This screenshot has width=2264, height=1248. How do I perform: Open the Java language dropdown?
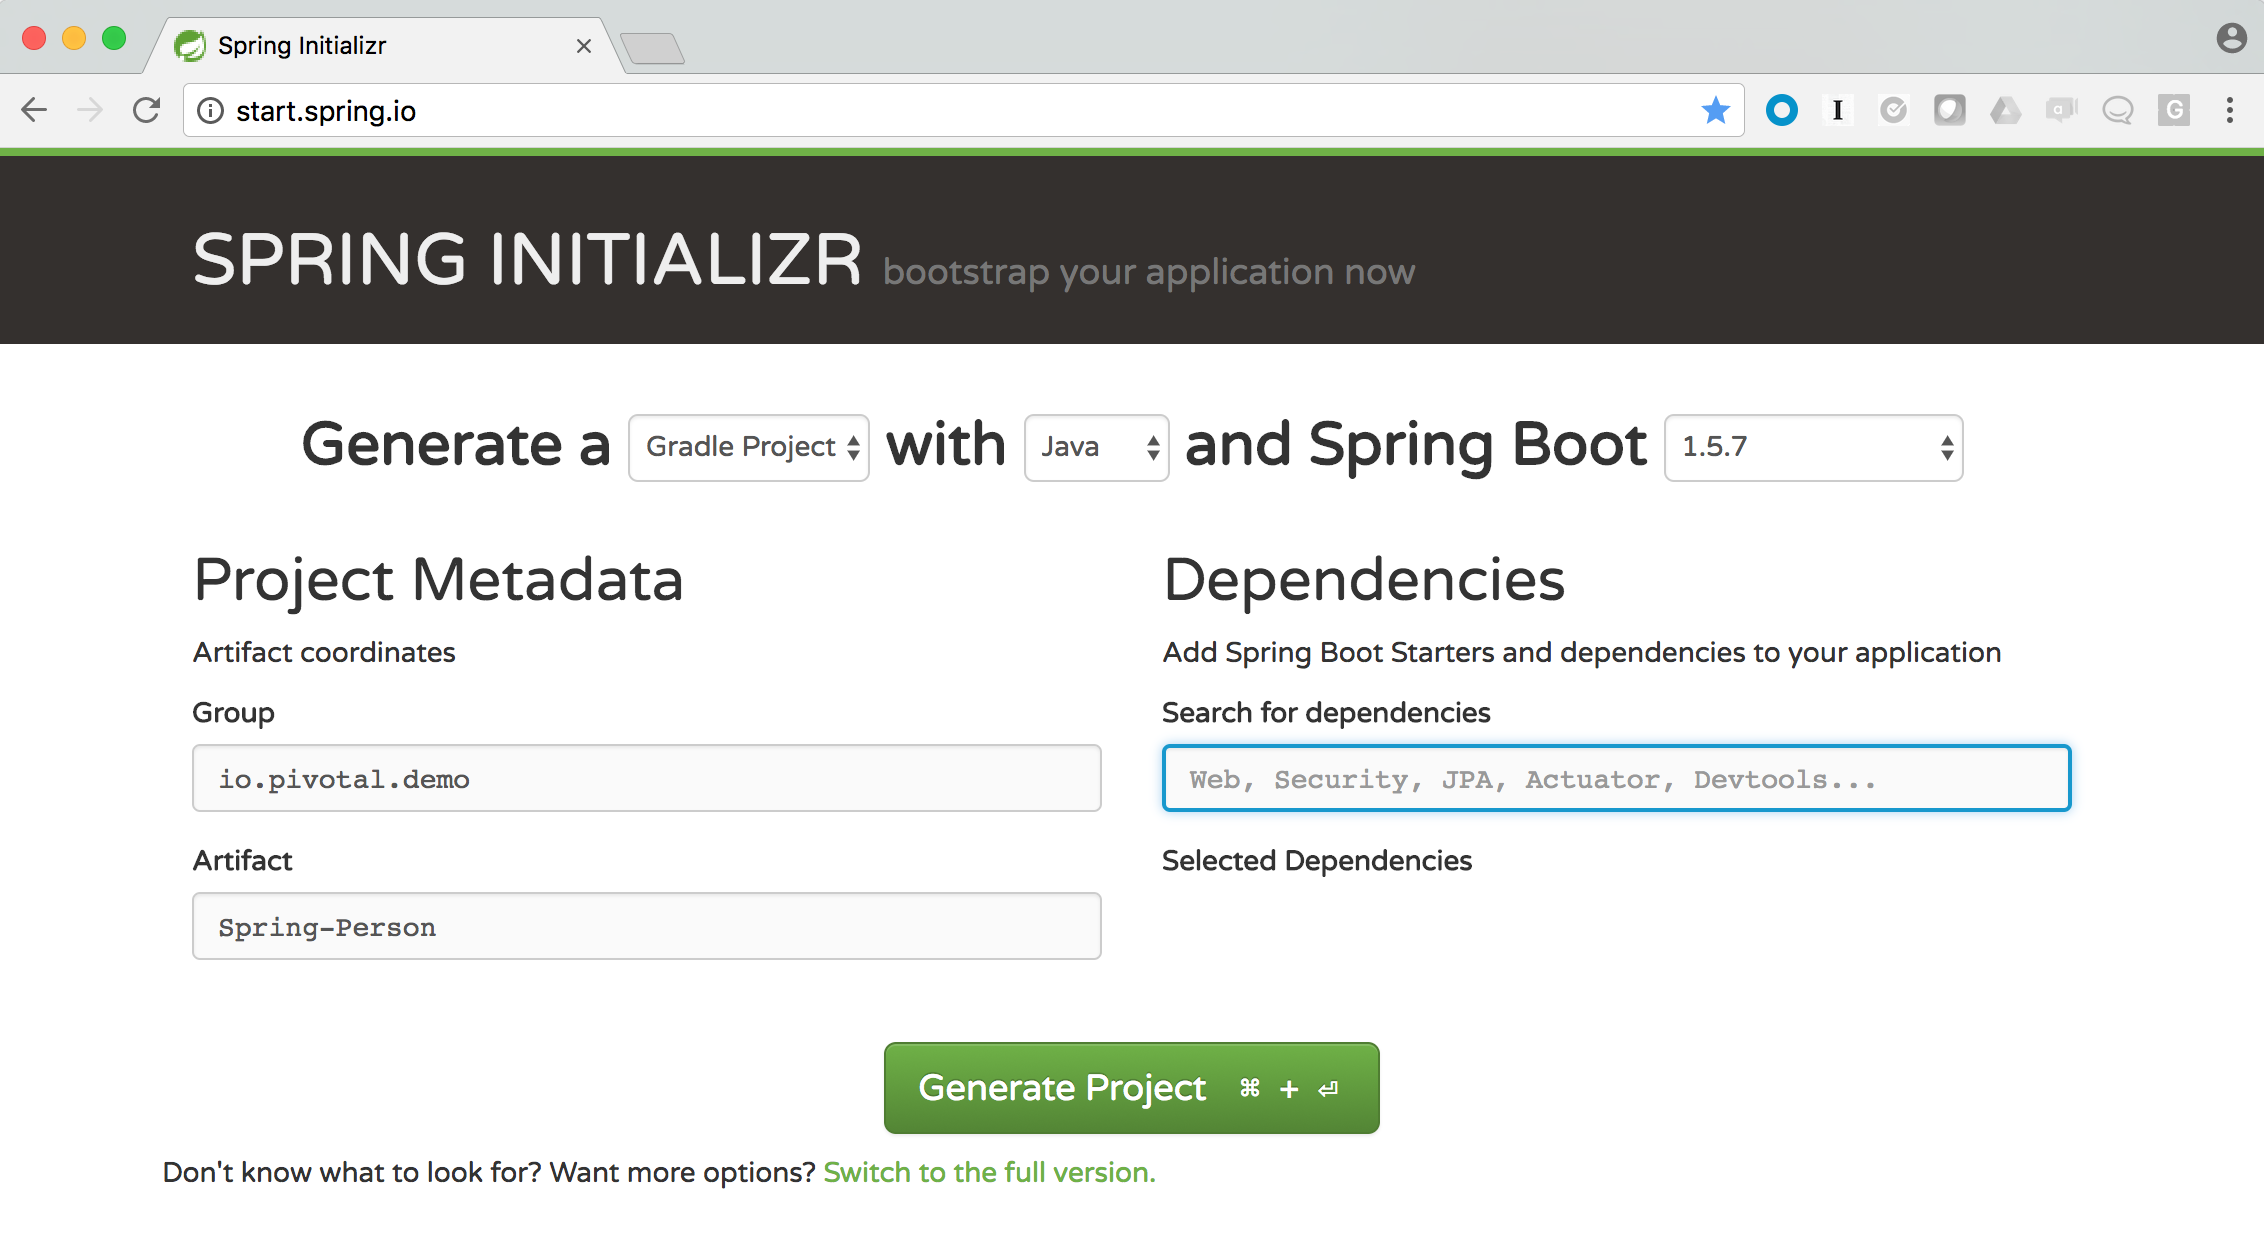pos(1097,447)
